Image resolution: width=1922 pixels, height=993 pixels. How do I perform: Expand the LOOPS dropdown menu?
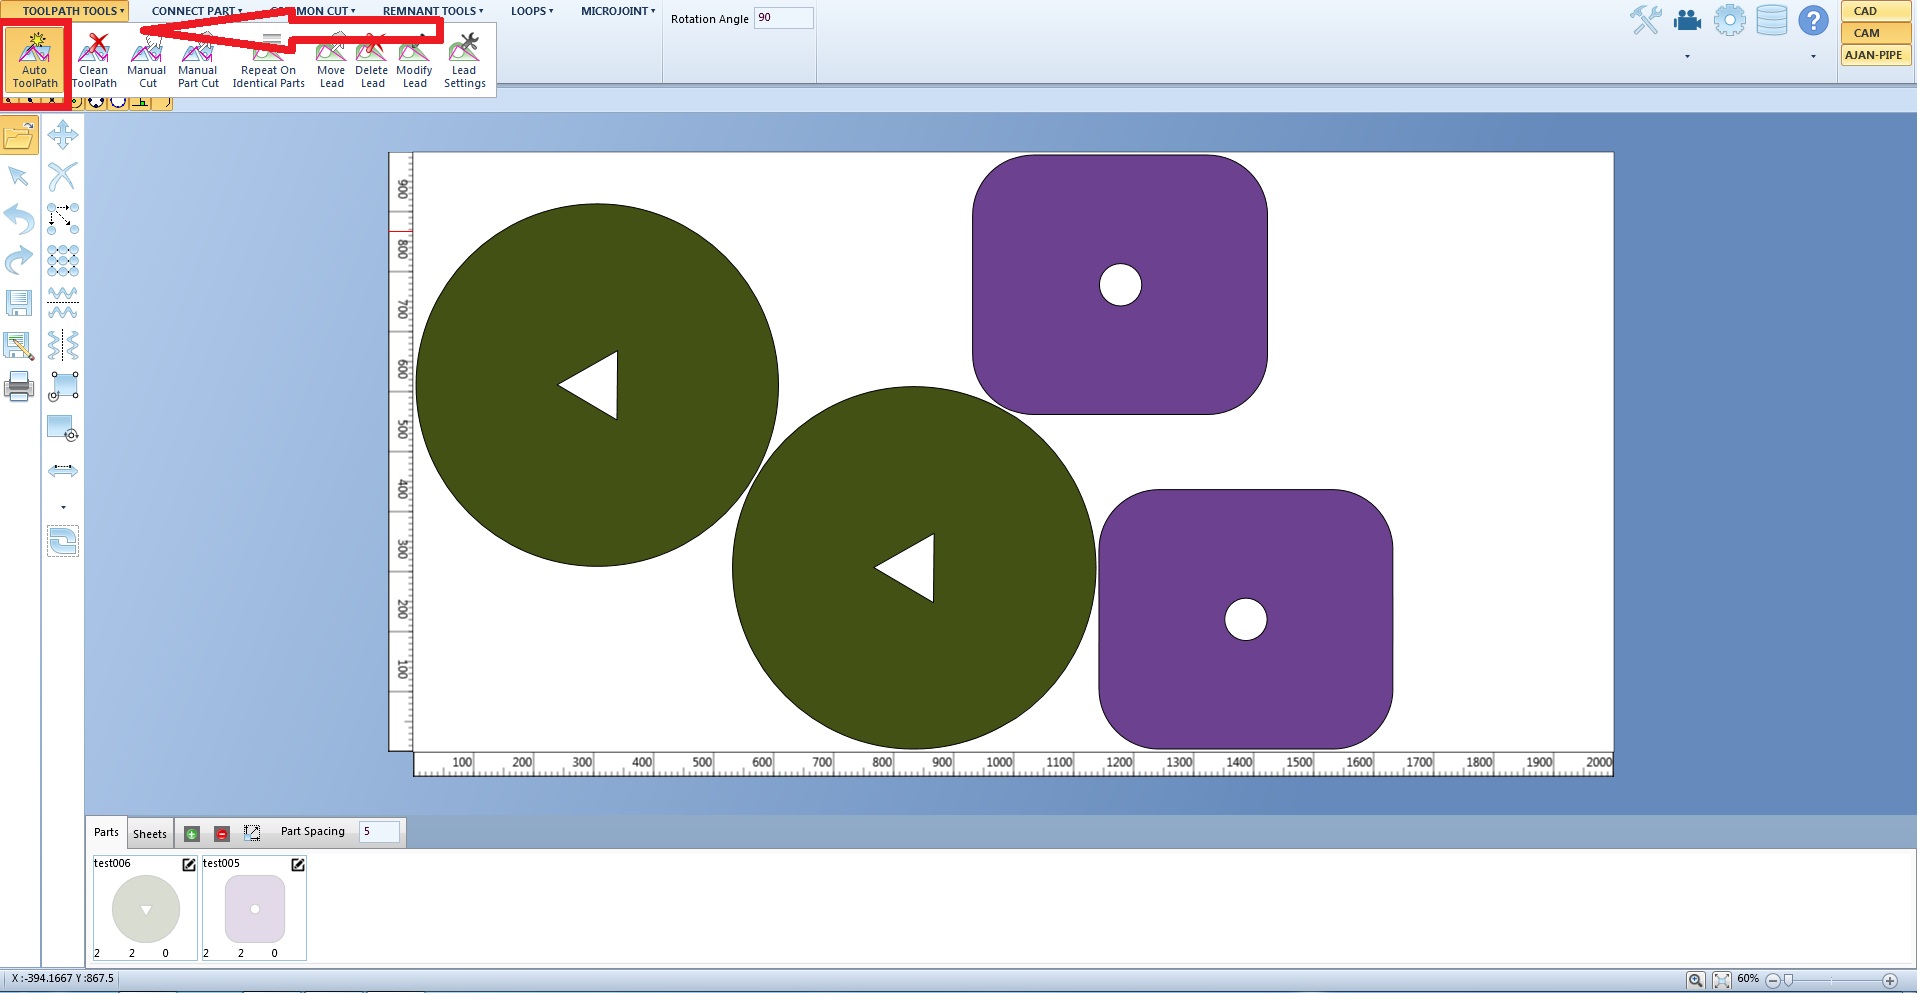pyautogui.click(x=531, y=11)
